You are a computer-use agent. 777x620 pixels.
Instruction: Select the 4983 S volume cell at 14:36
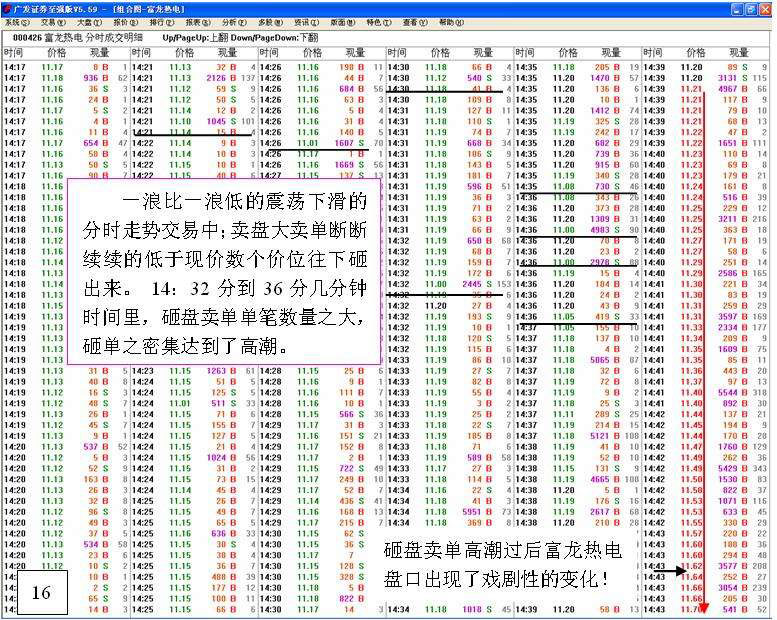[606, 229]
